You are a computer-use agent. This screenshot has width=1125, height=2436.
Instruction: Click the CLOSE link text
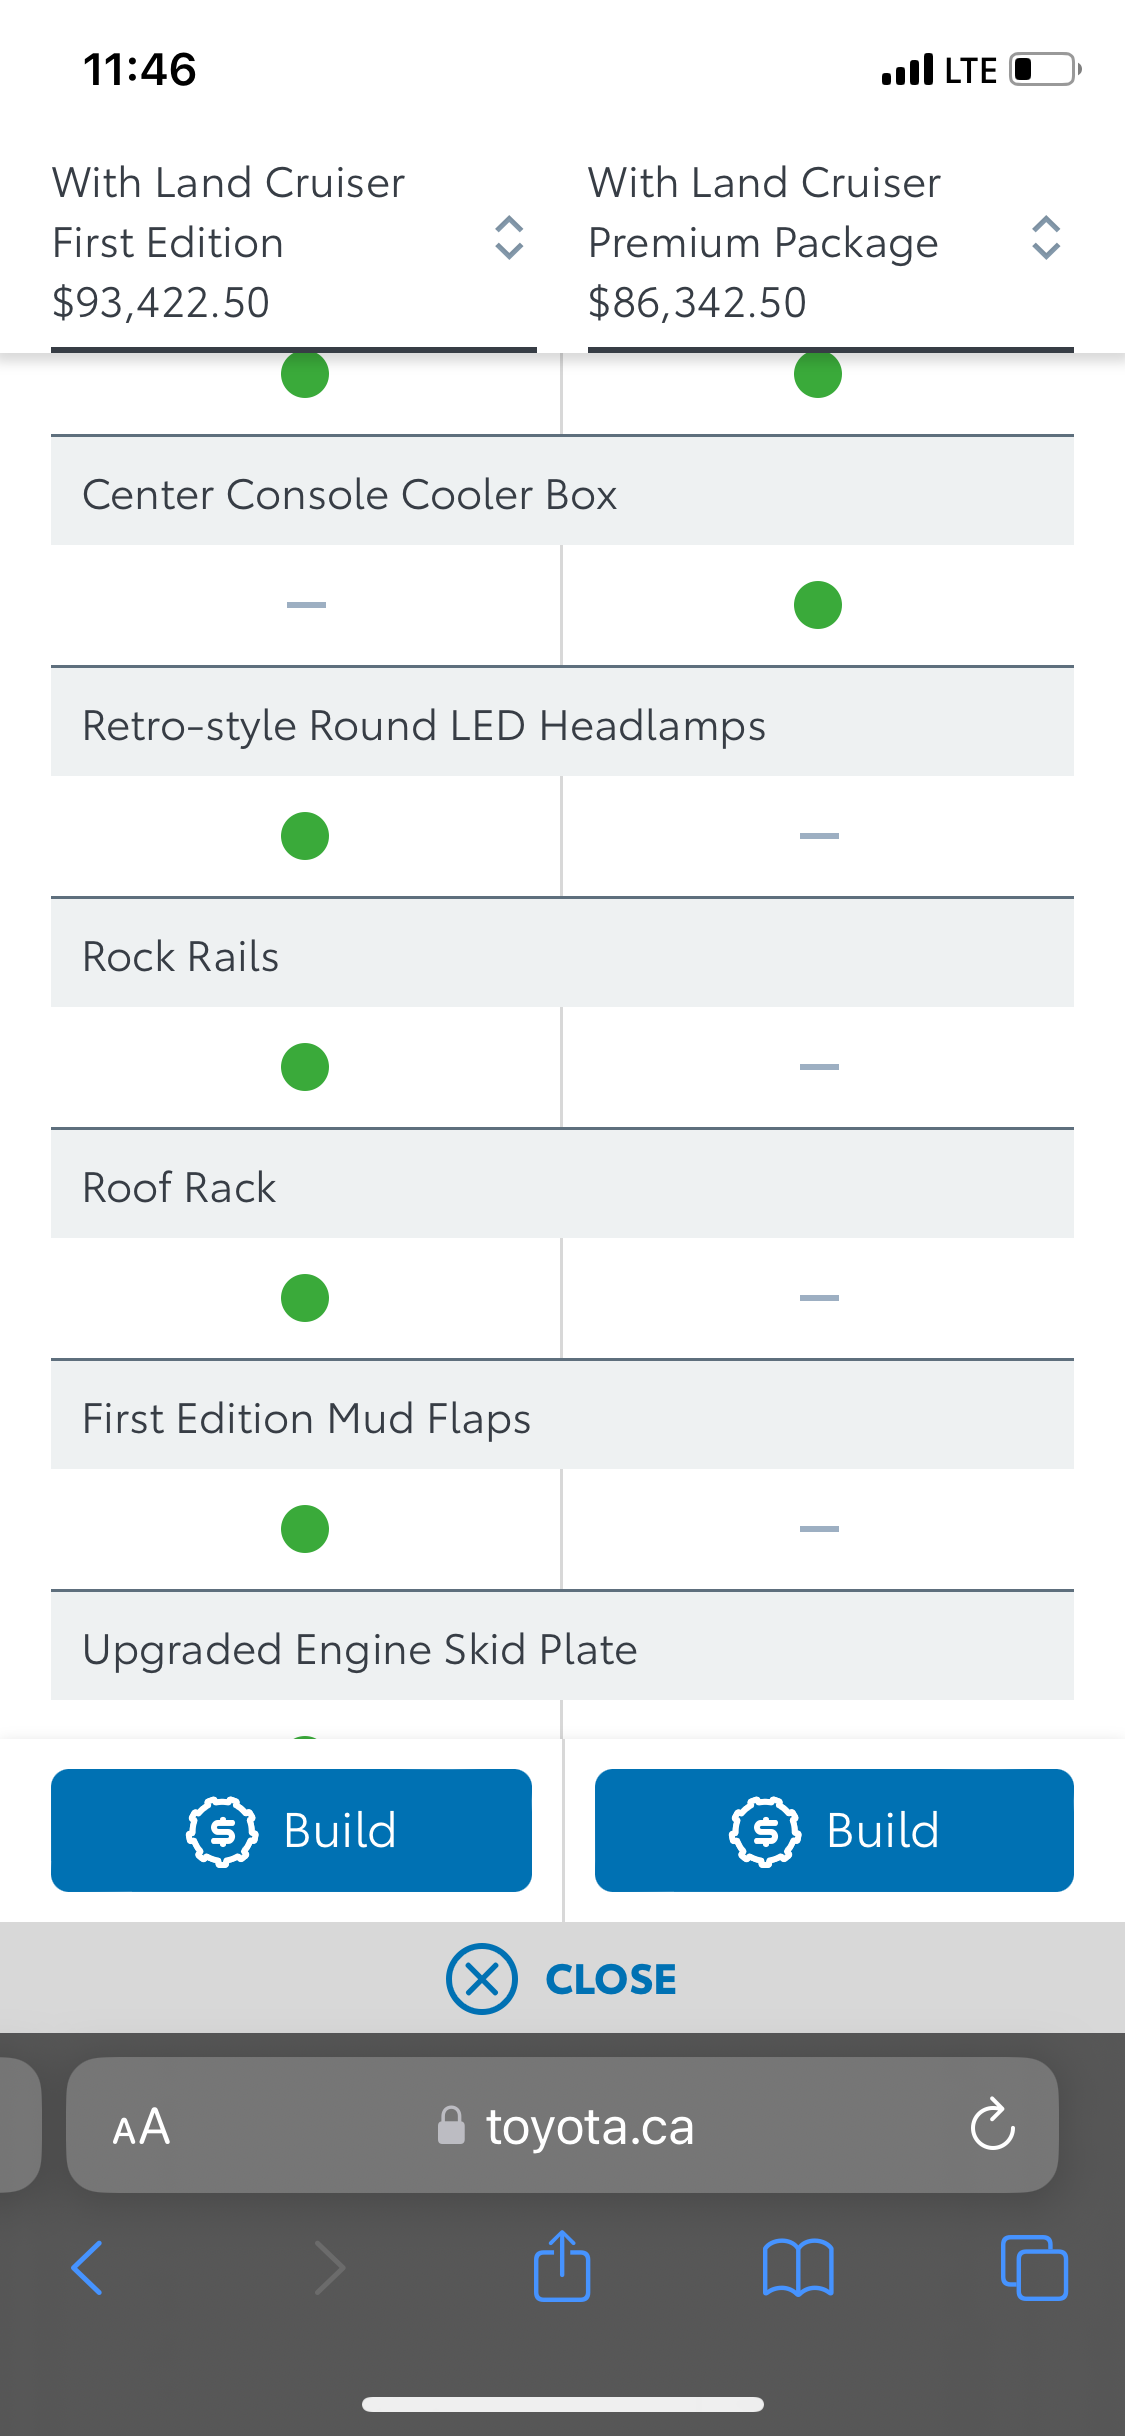tap(611, 1979)
